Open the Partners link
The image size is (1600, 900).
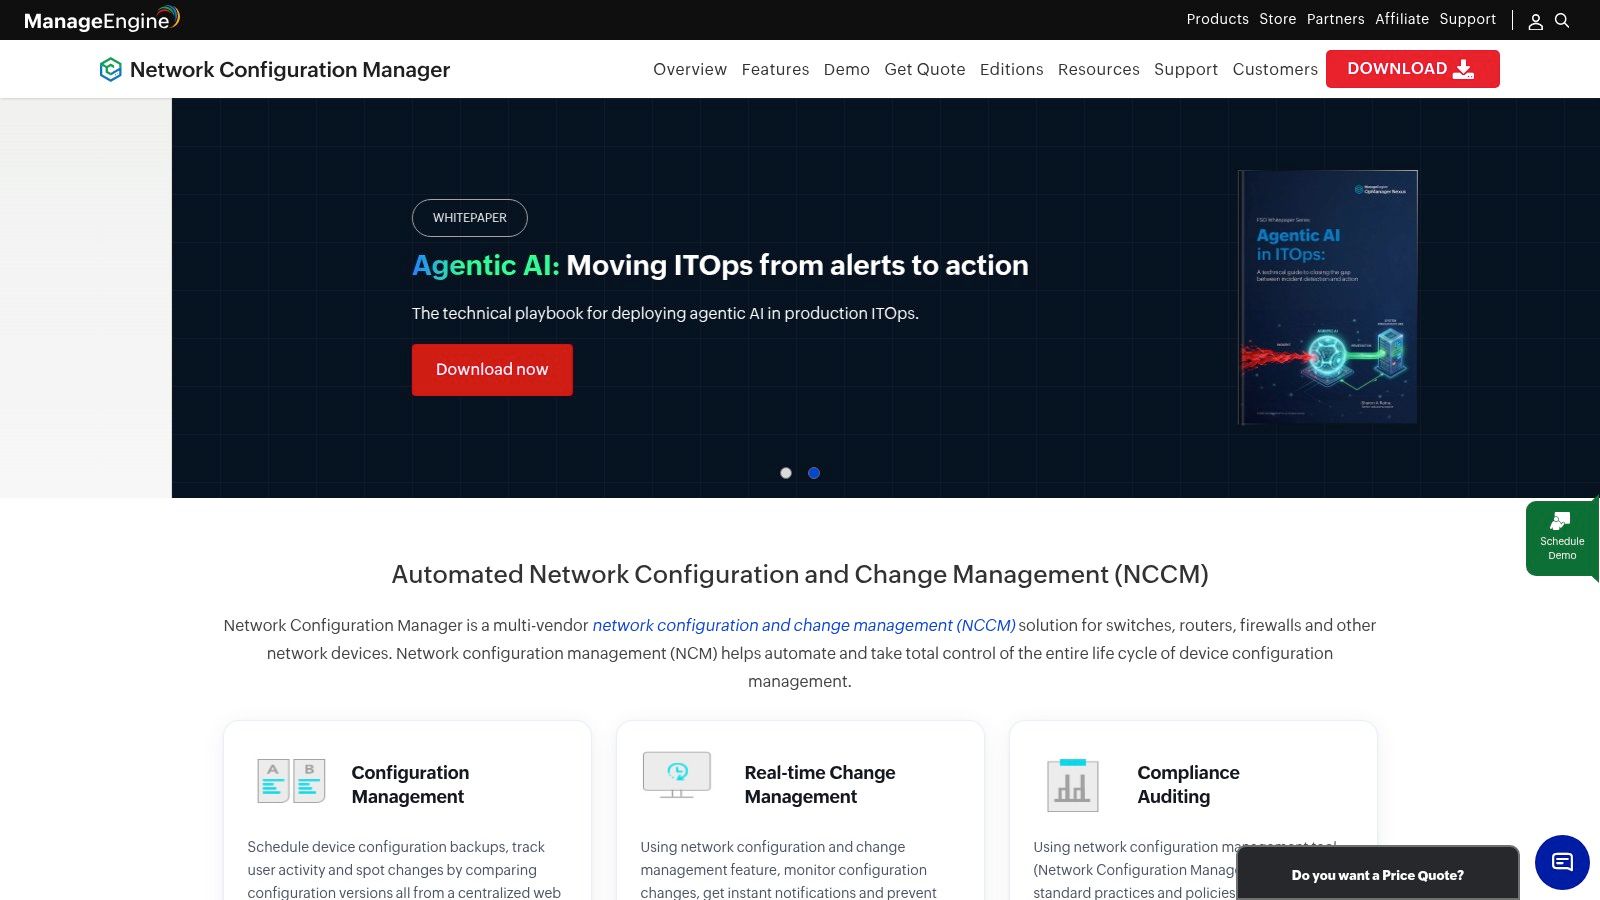click(1335, 19)
